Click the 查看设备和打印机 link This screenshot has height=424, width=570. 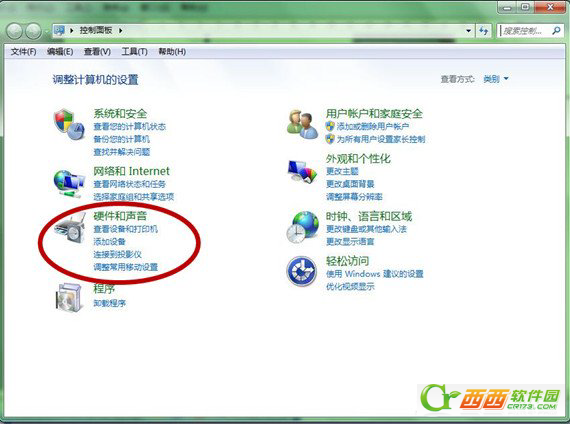pyautogui.click(x=125, y=229)
